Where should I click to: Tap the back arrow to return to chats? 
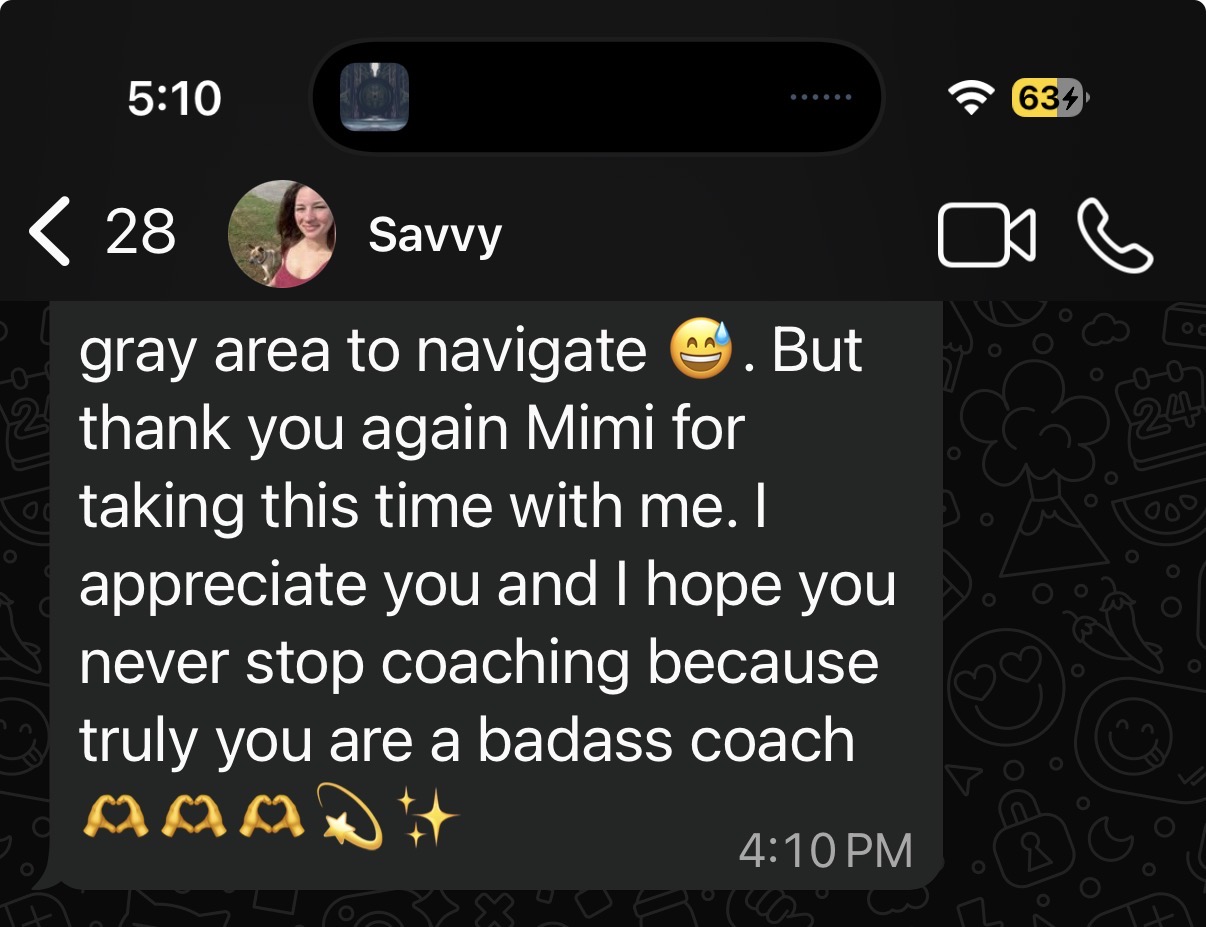tap(50, 232)
